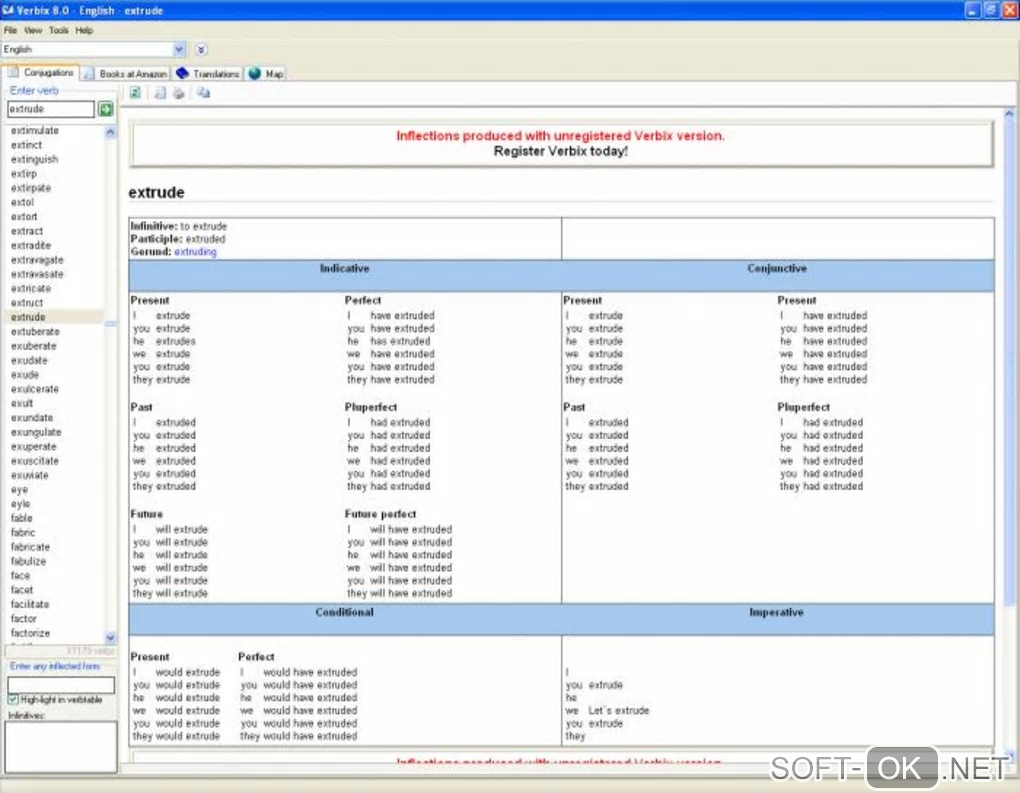Screen dimensions: 1020x793
Task: Click the Register Verbix today! text
Action: (561, 152)
